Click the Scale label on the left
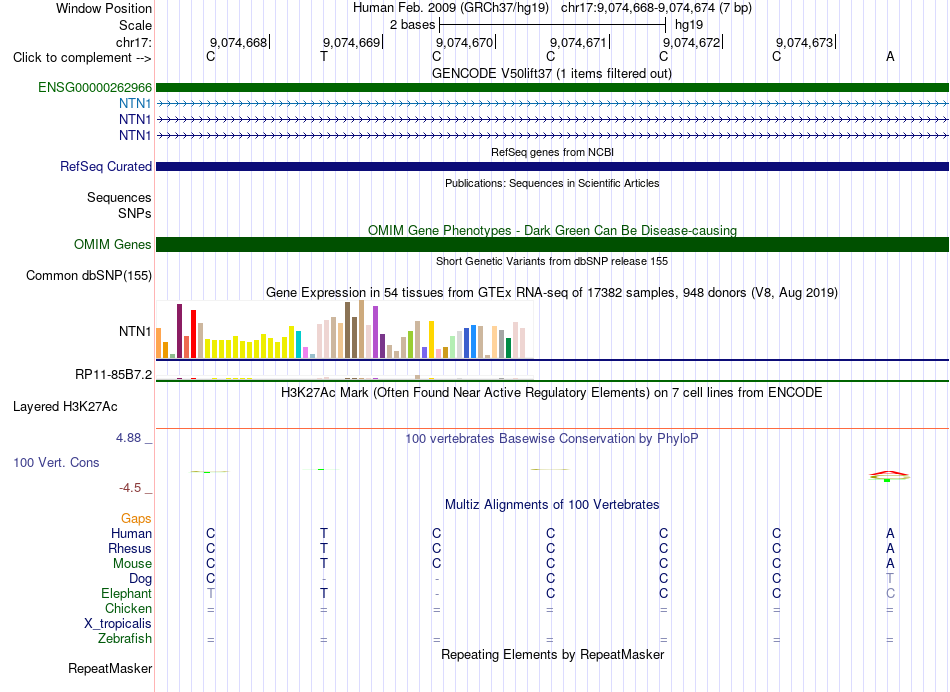 point(135,25)
